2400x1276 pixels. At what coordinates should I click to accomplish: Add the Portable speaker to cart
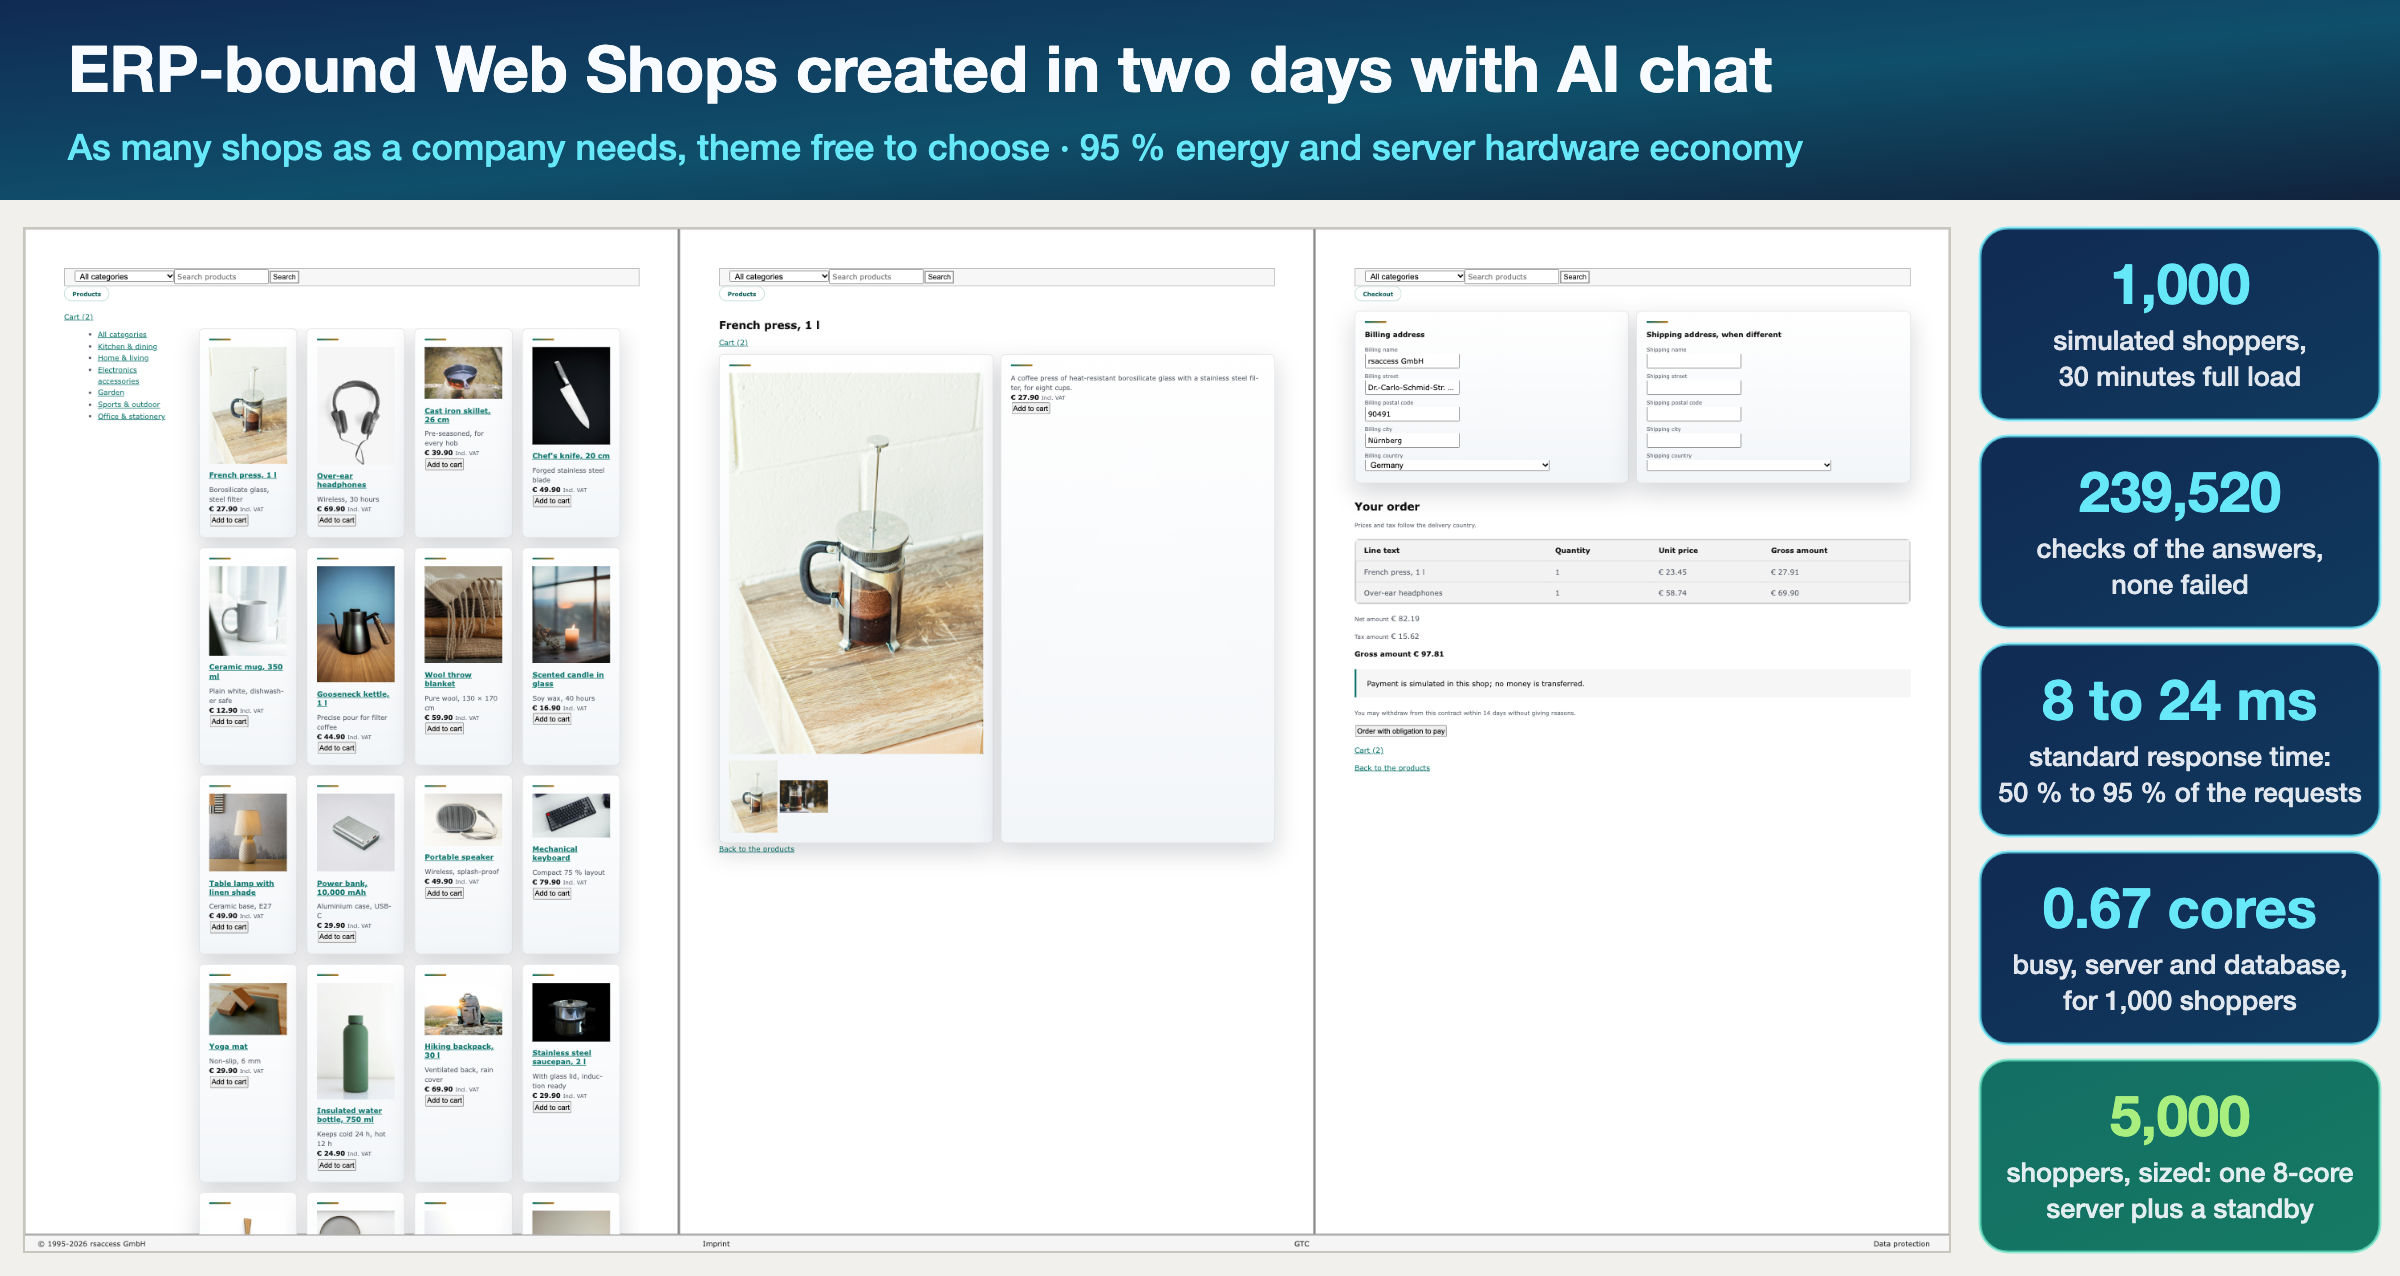[x=444, y=894]
